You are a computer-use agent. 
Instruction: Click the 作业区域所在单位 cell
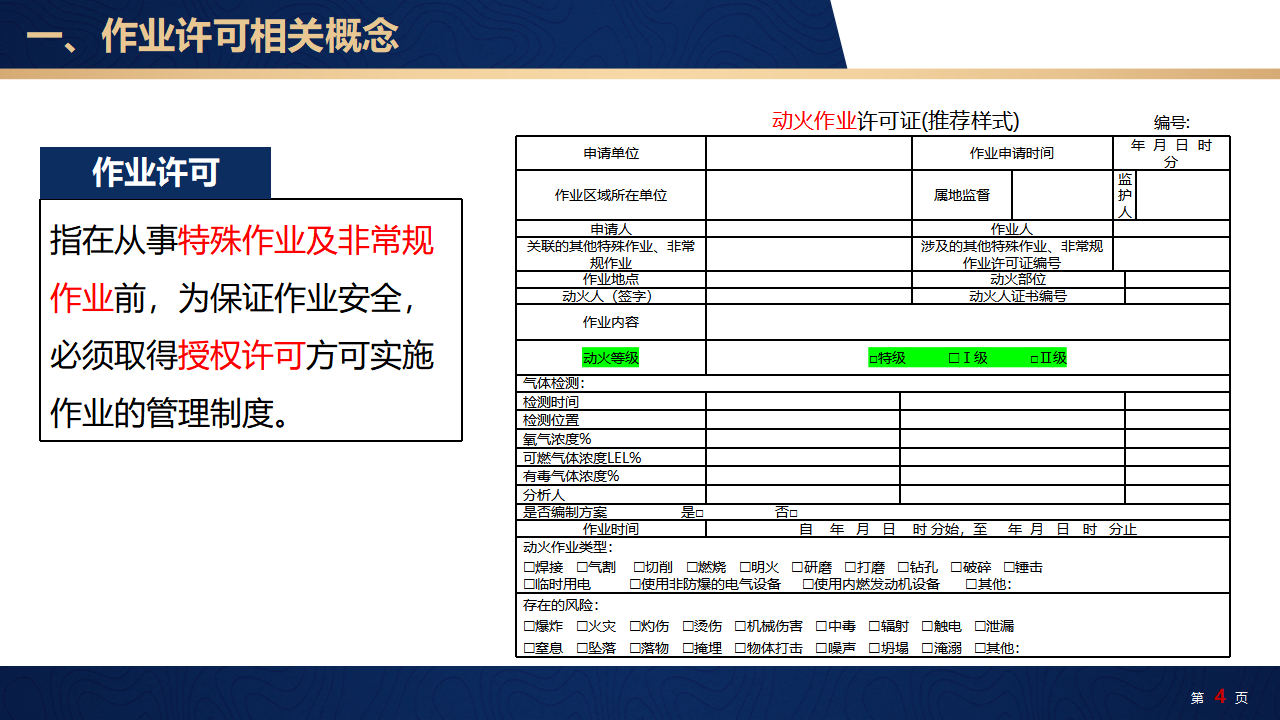coord(611,195)
